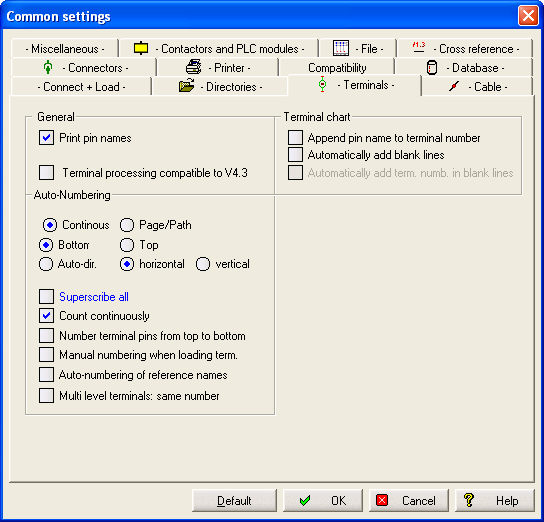544x522 pixels.
Task: Open the Database tab cylinder icon
Action: tap(432, 68)
